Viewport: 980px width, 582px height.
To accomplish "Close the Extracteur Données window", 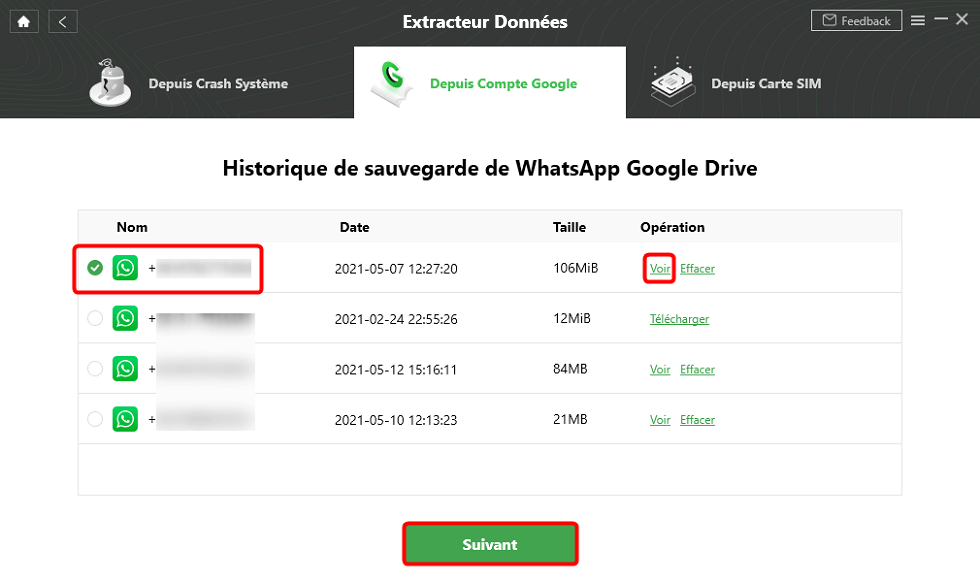I will pyautogui.click(x=962, y=20).
